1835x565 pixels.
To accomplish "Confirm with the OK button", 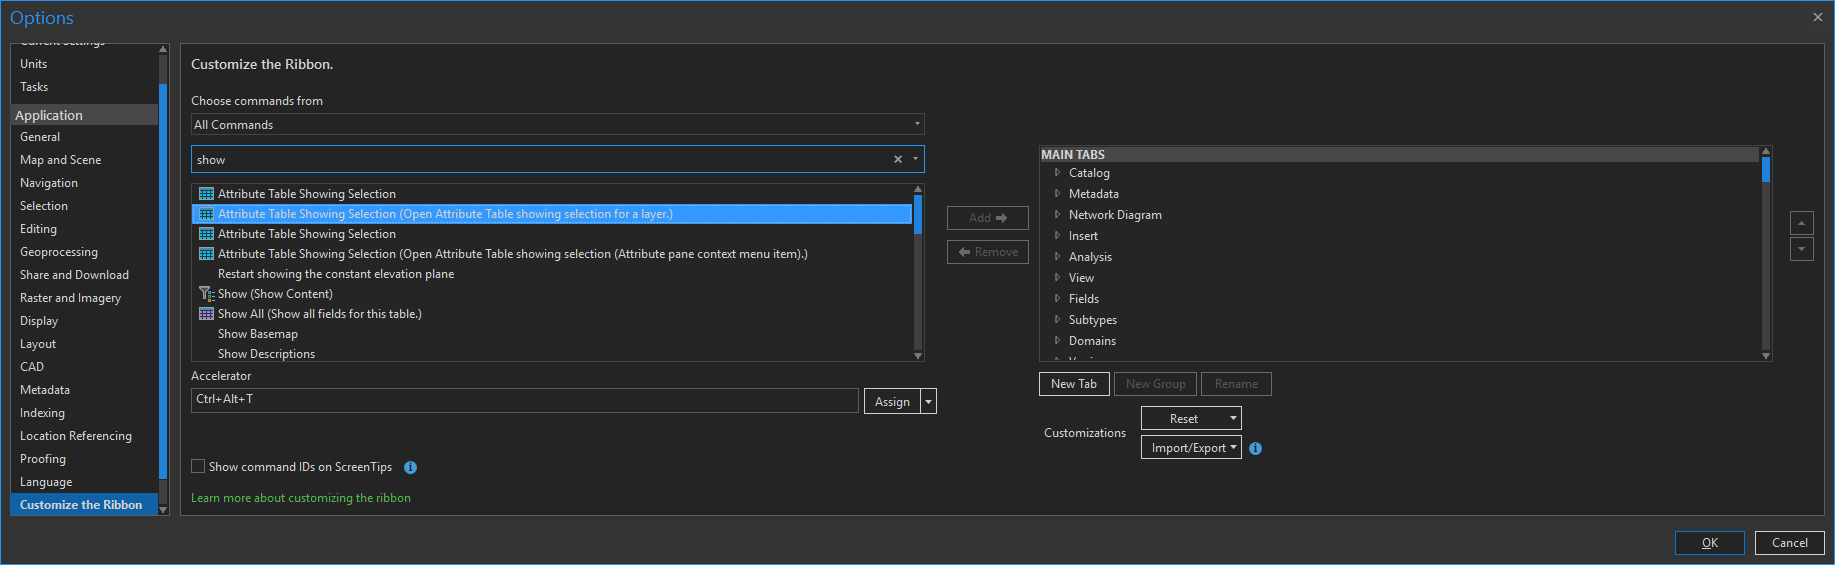I will 1710,543.
